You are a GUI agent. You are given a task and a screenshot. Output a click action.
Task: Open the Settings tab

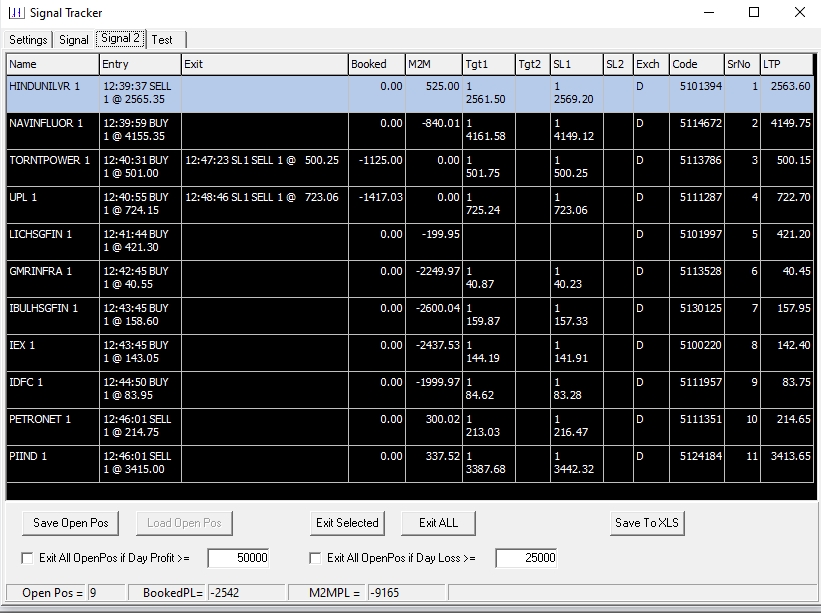pyautogui.click(x=28, y=40)
